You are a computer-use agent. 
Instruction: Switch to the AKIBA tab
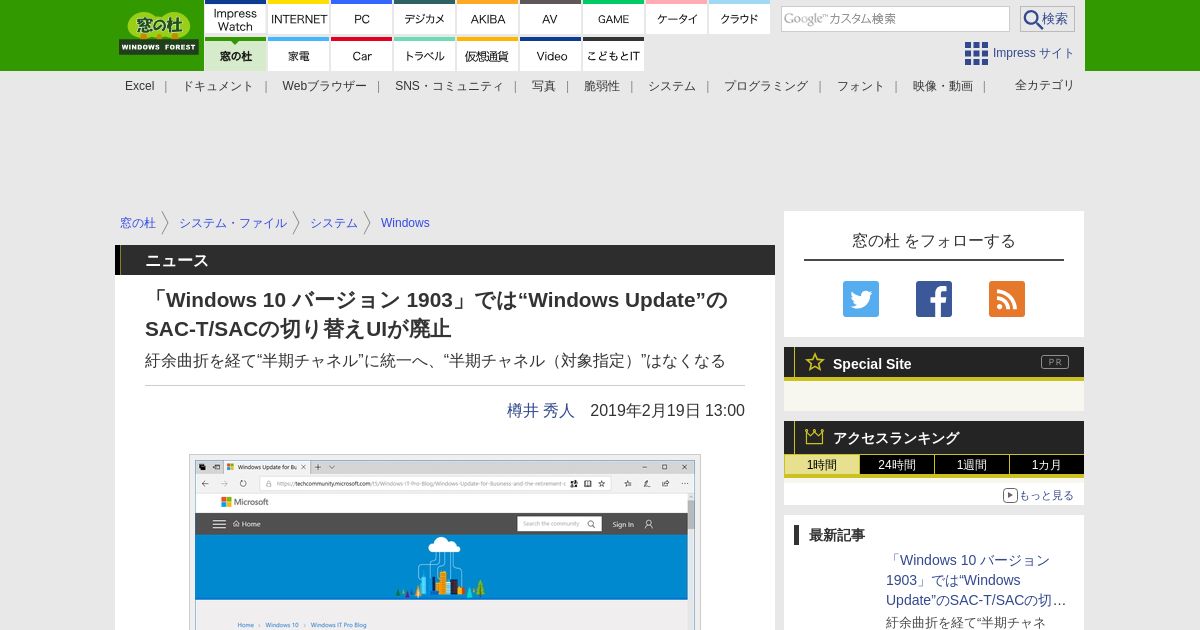(488, 19)
